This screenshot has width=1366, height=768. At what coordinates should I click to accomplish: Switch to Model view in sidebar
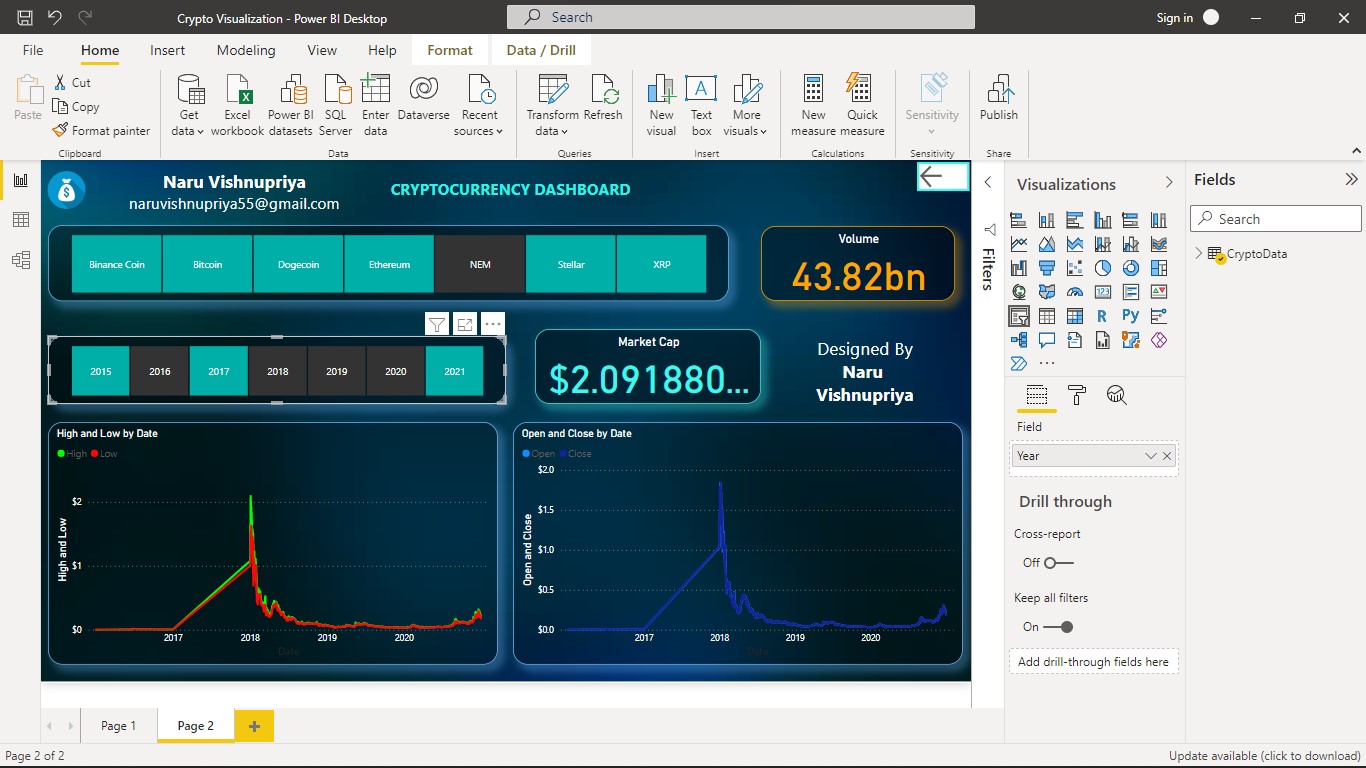20,260
